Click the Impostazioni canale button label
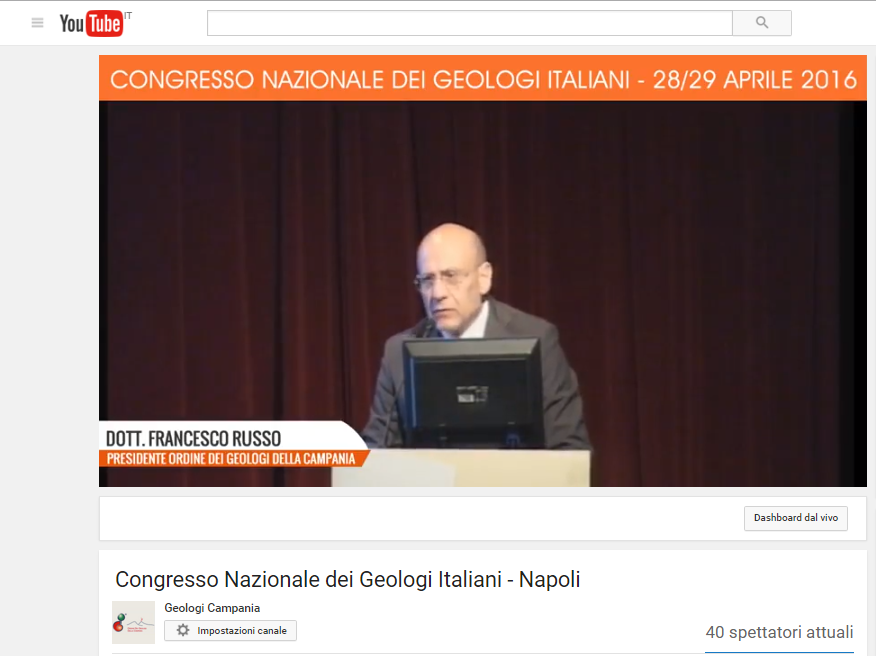876x656 pixels. [242, 631]
